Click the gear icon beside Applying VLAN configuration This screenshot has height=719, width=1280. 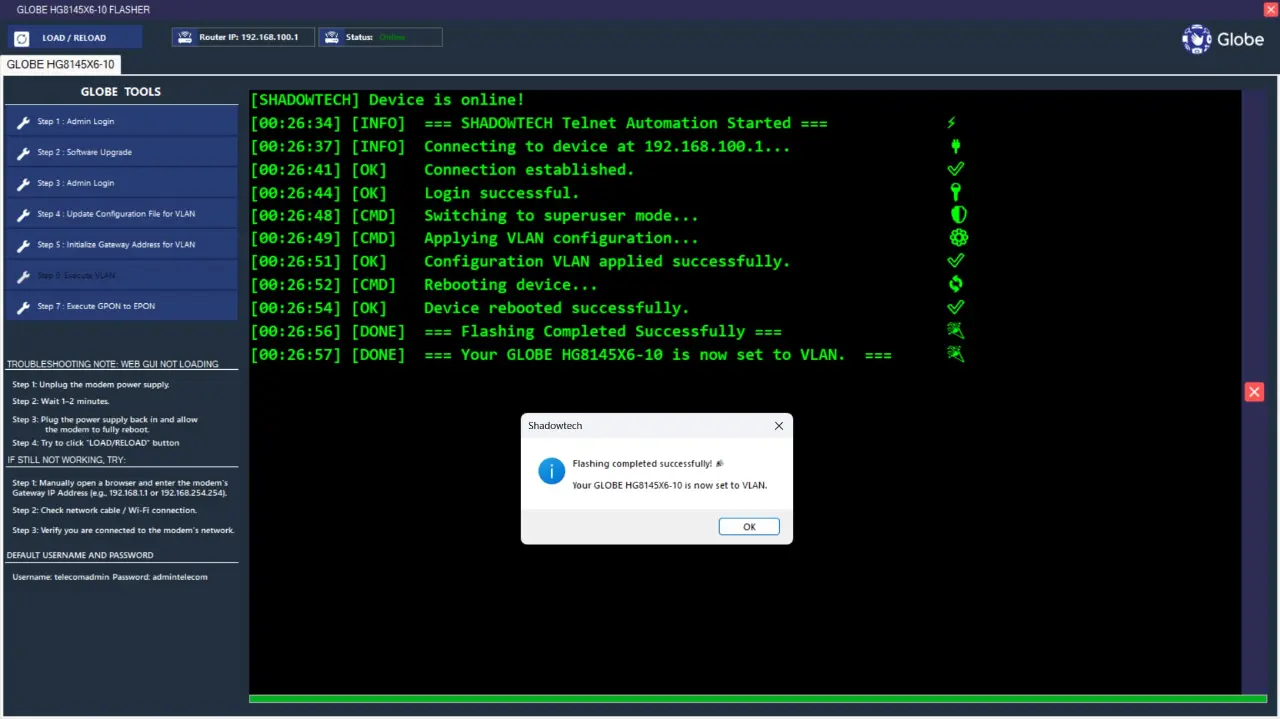[x=959, y=238]
